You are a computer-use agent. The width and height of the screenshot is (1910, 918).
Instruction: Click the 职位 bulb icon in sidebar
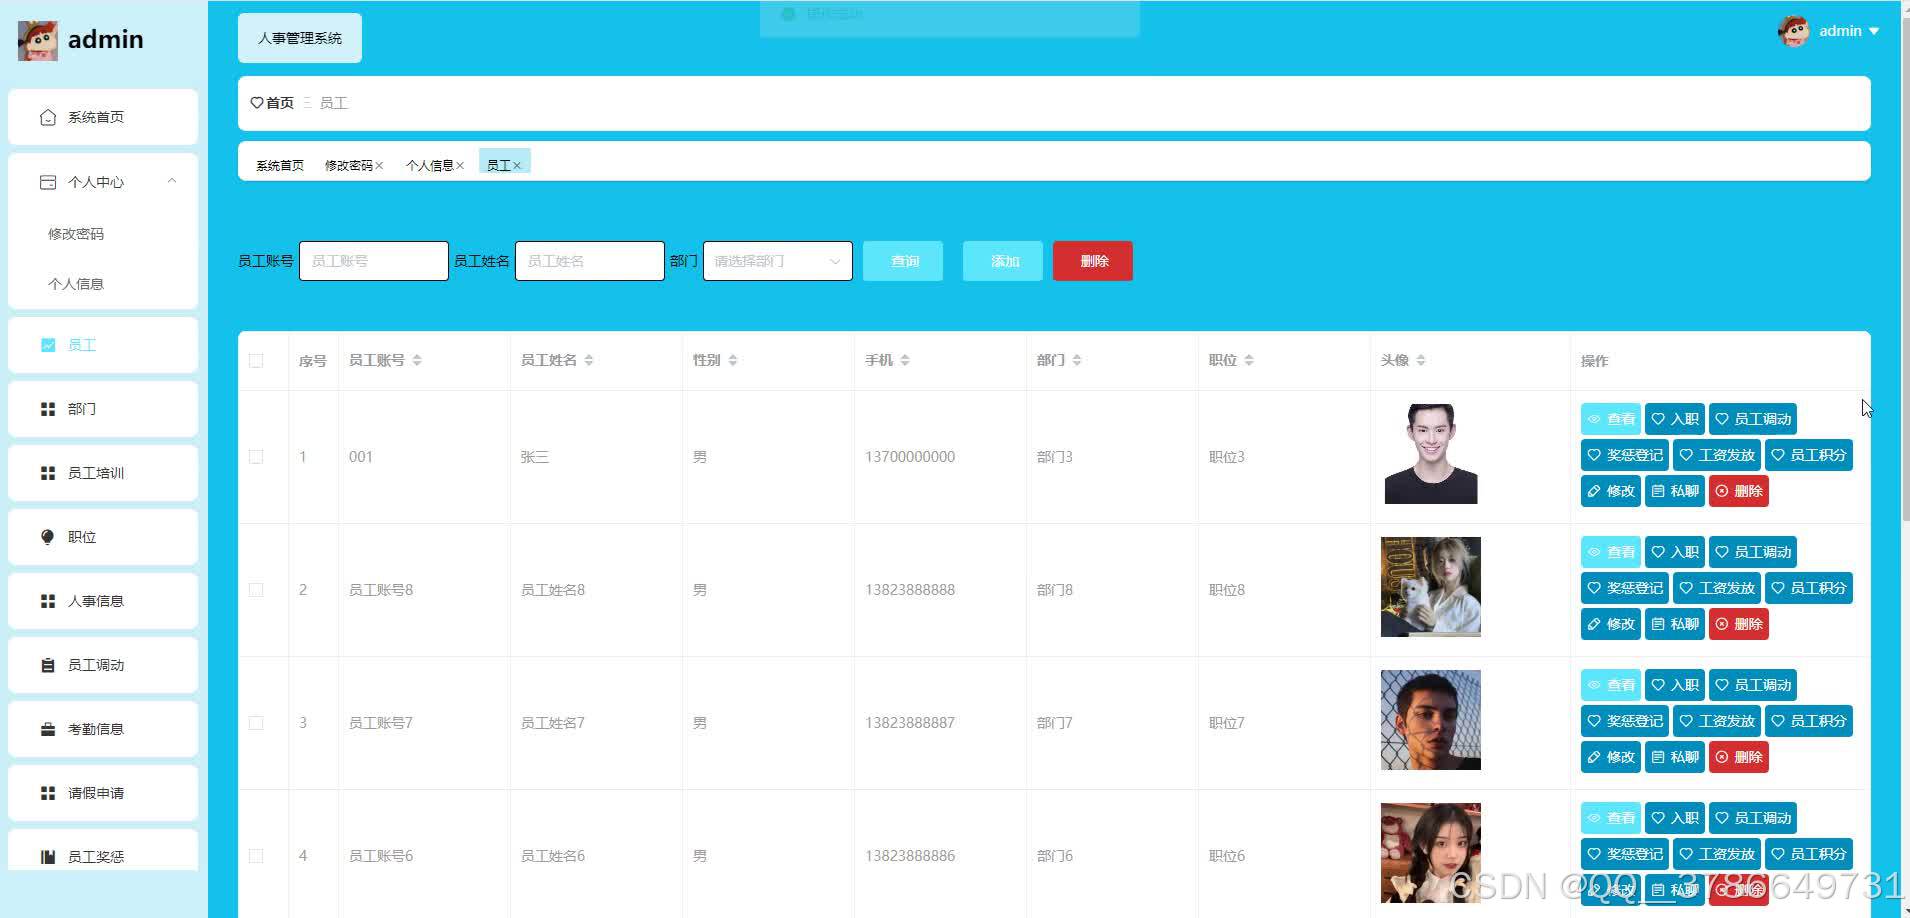47,537
